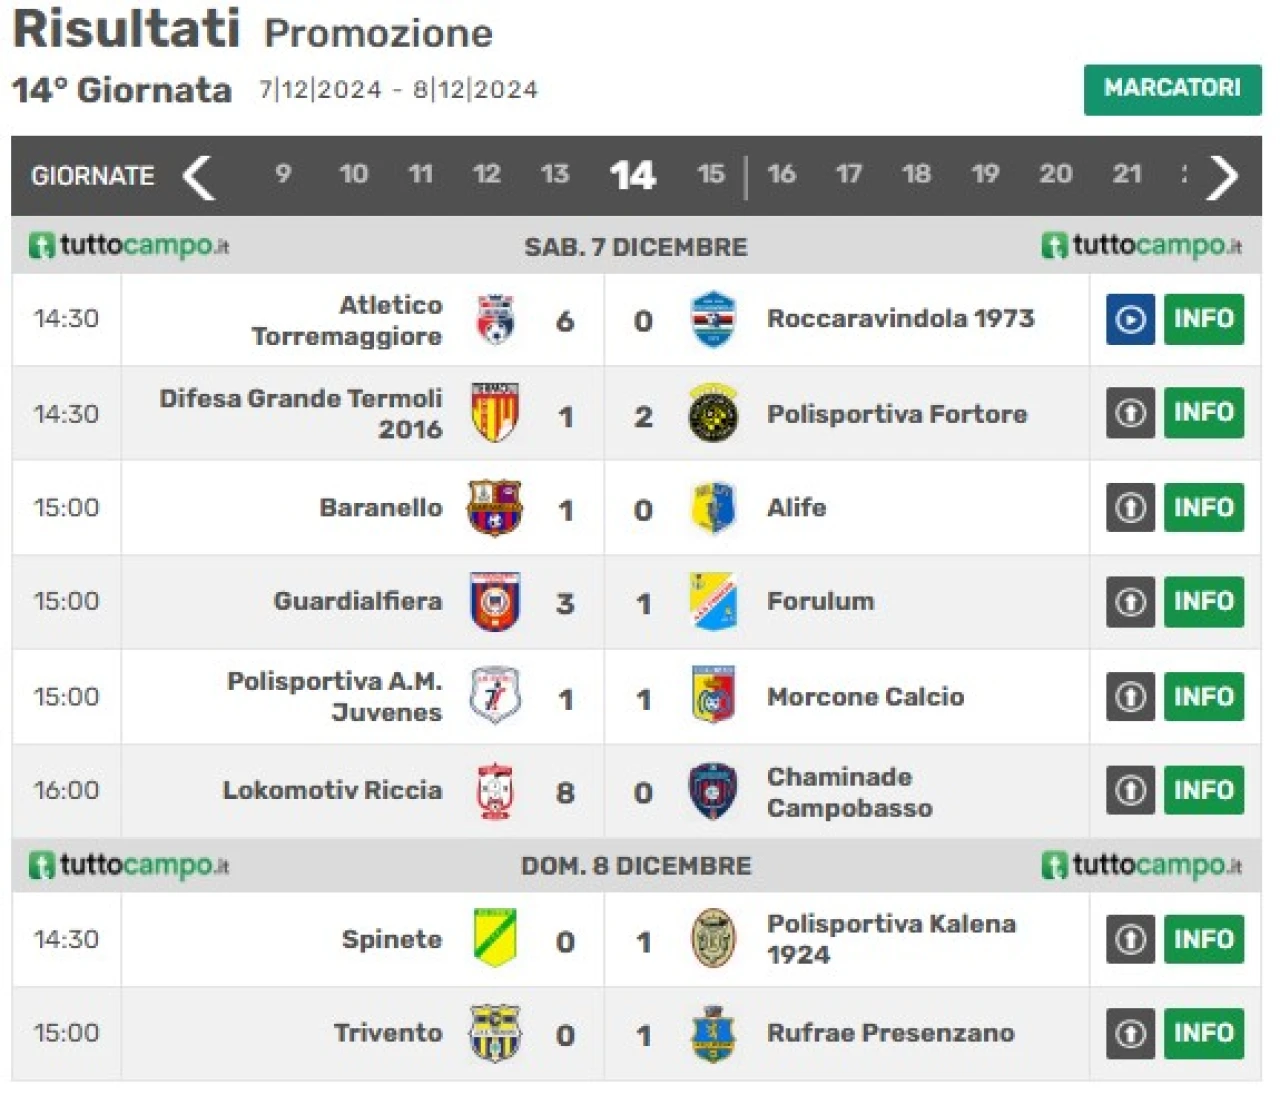Select giornata 21 in the round bar
Viewport: 1280px width, 1095px height.
click(1127, 174)
